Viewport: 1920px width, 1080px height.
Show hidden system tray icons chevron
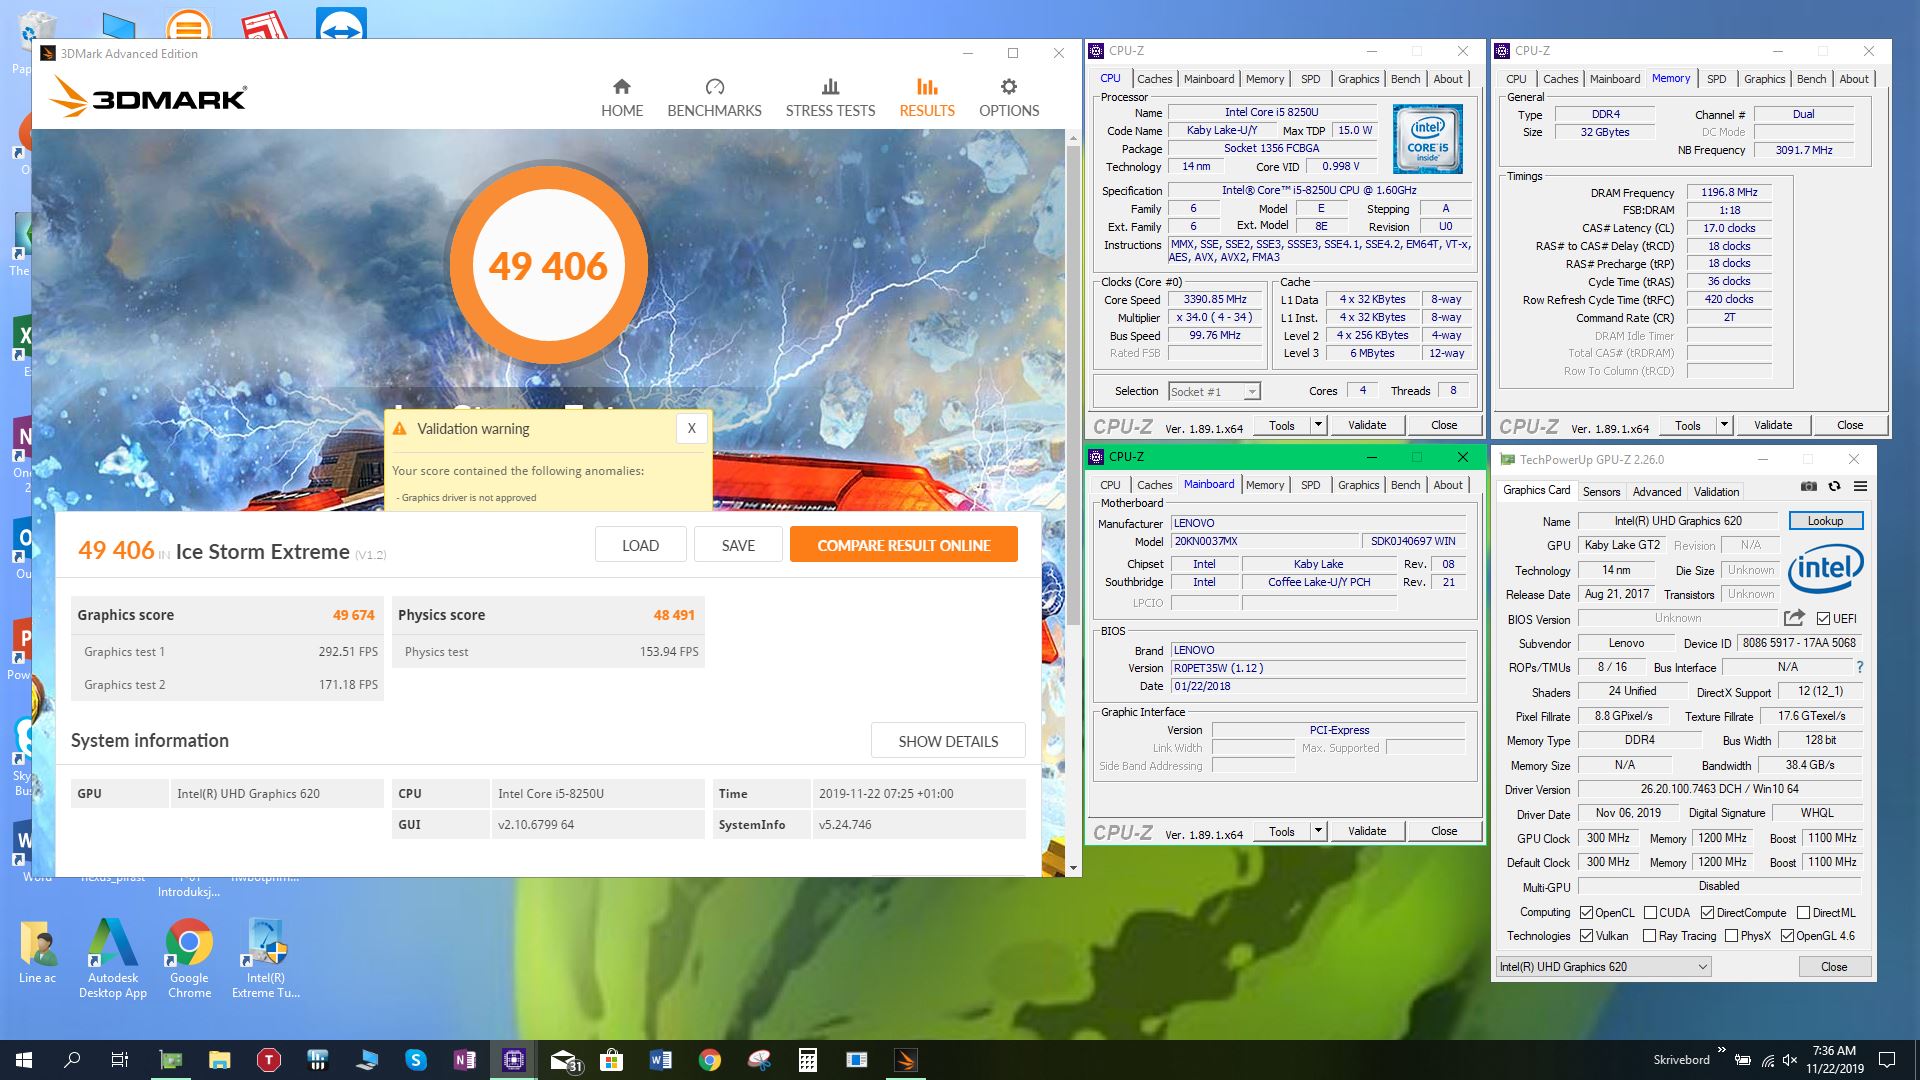1721,1051
